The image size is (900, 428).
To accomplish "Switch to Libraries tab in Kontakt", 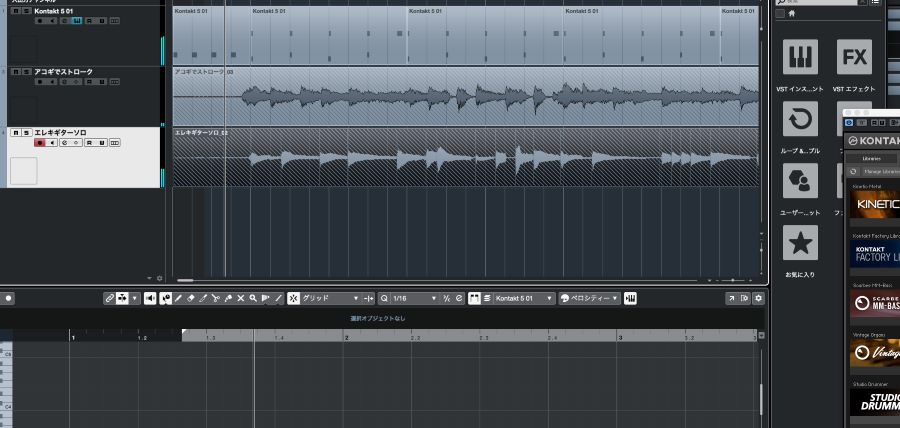I will click(x=871, y=158).
